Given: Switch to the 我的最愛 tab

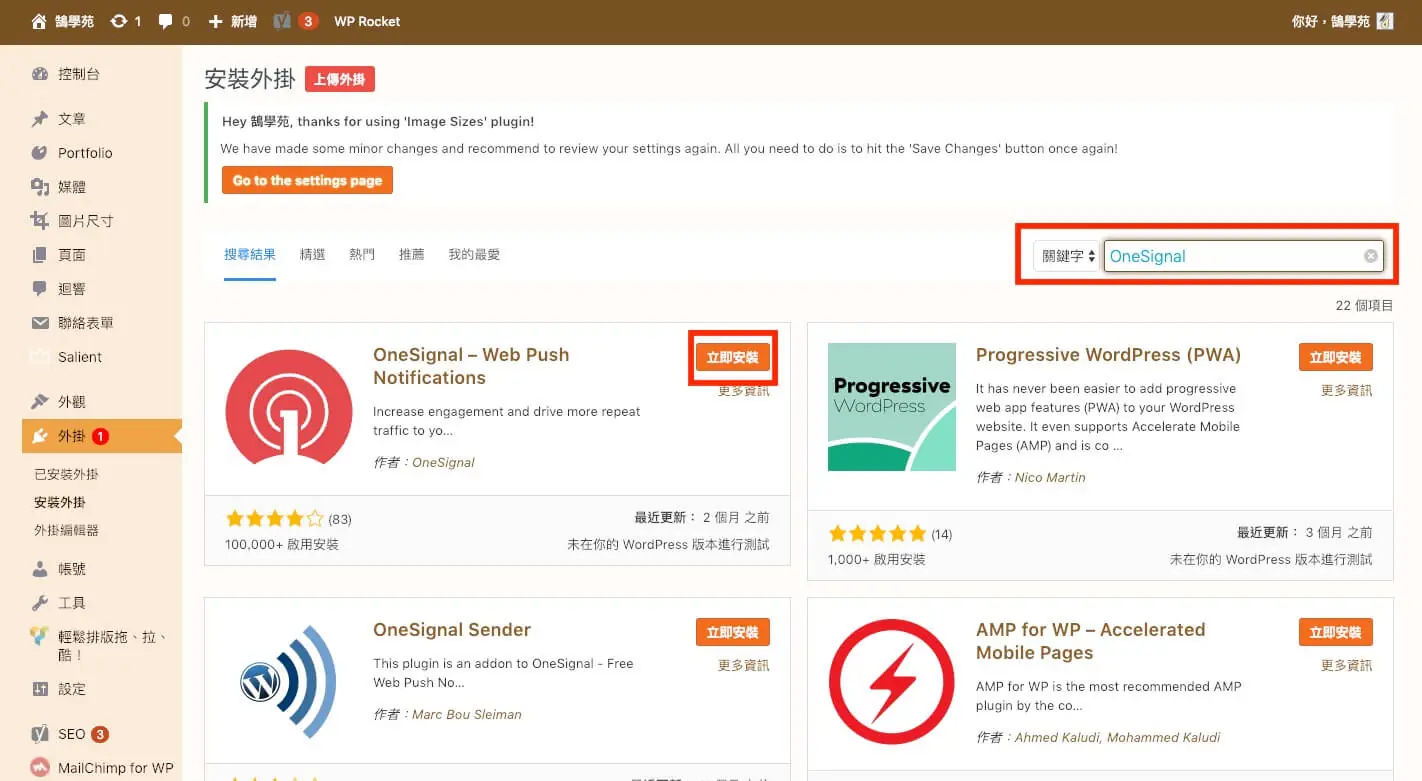Looking at the screenshot, I should (474, 255).
